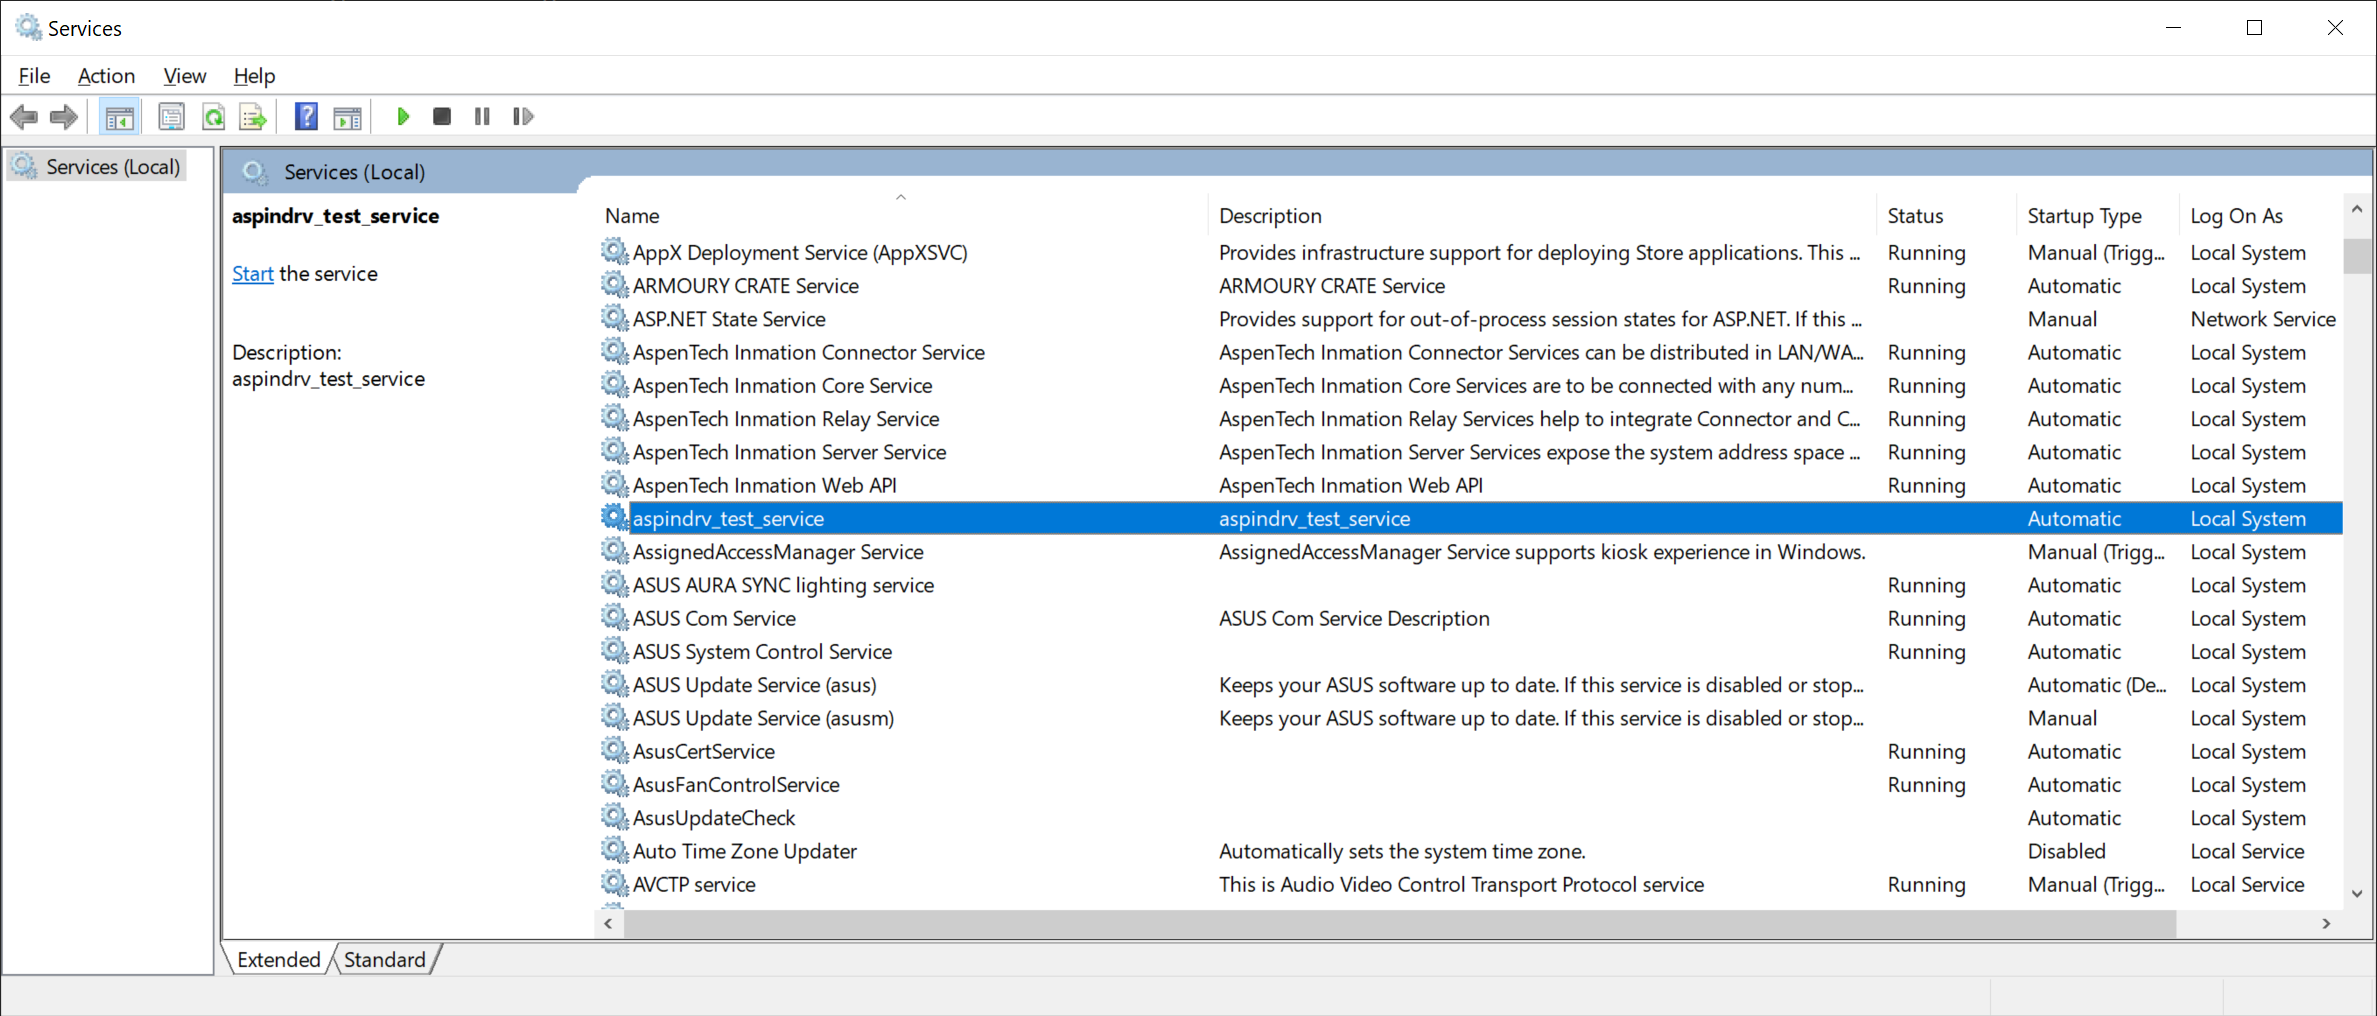Click 'ASUS Com Service Description' text
This screenshot has width=2377, height=1016.
click(x=1354, y=618)
